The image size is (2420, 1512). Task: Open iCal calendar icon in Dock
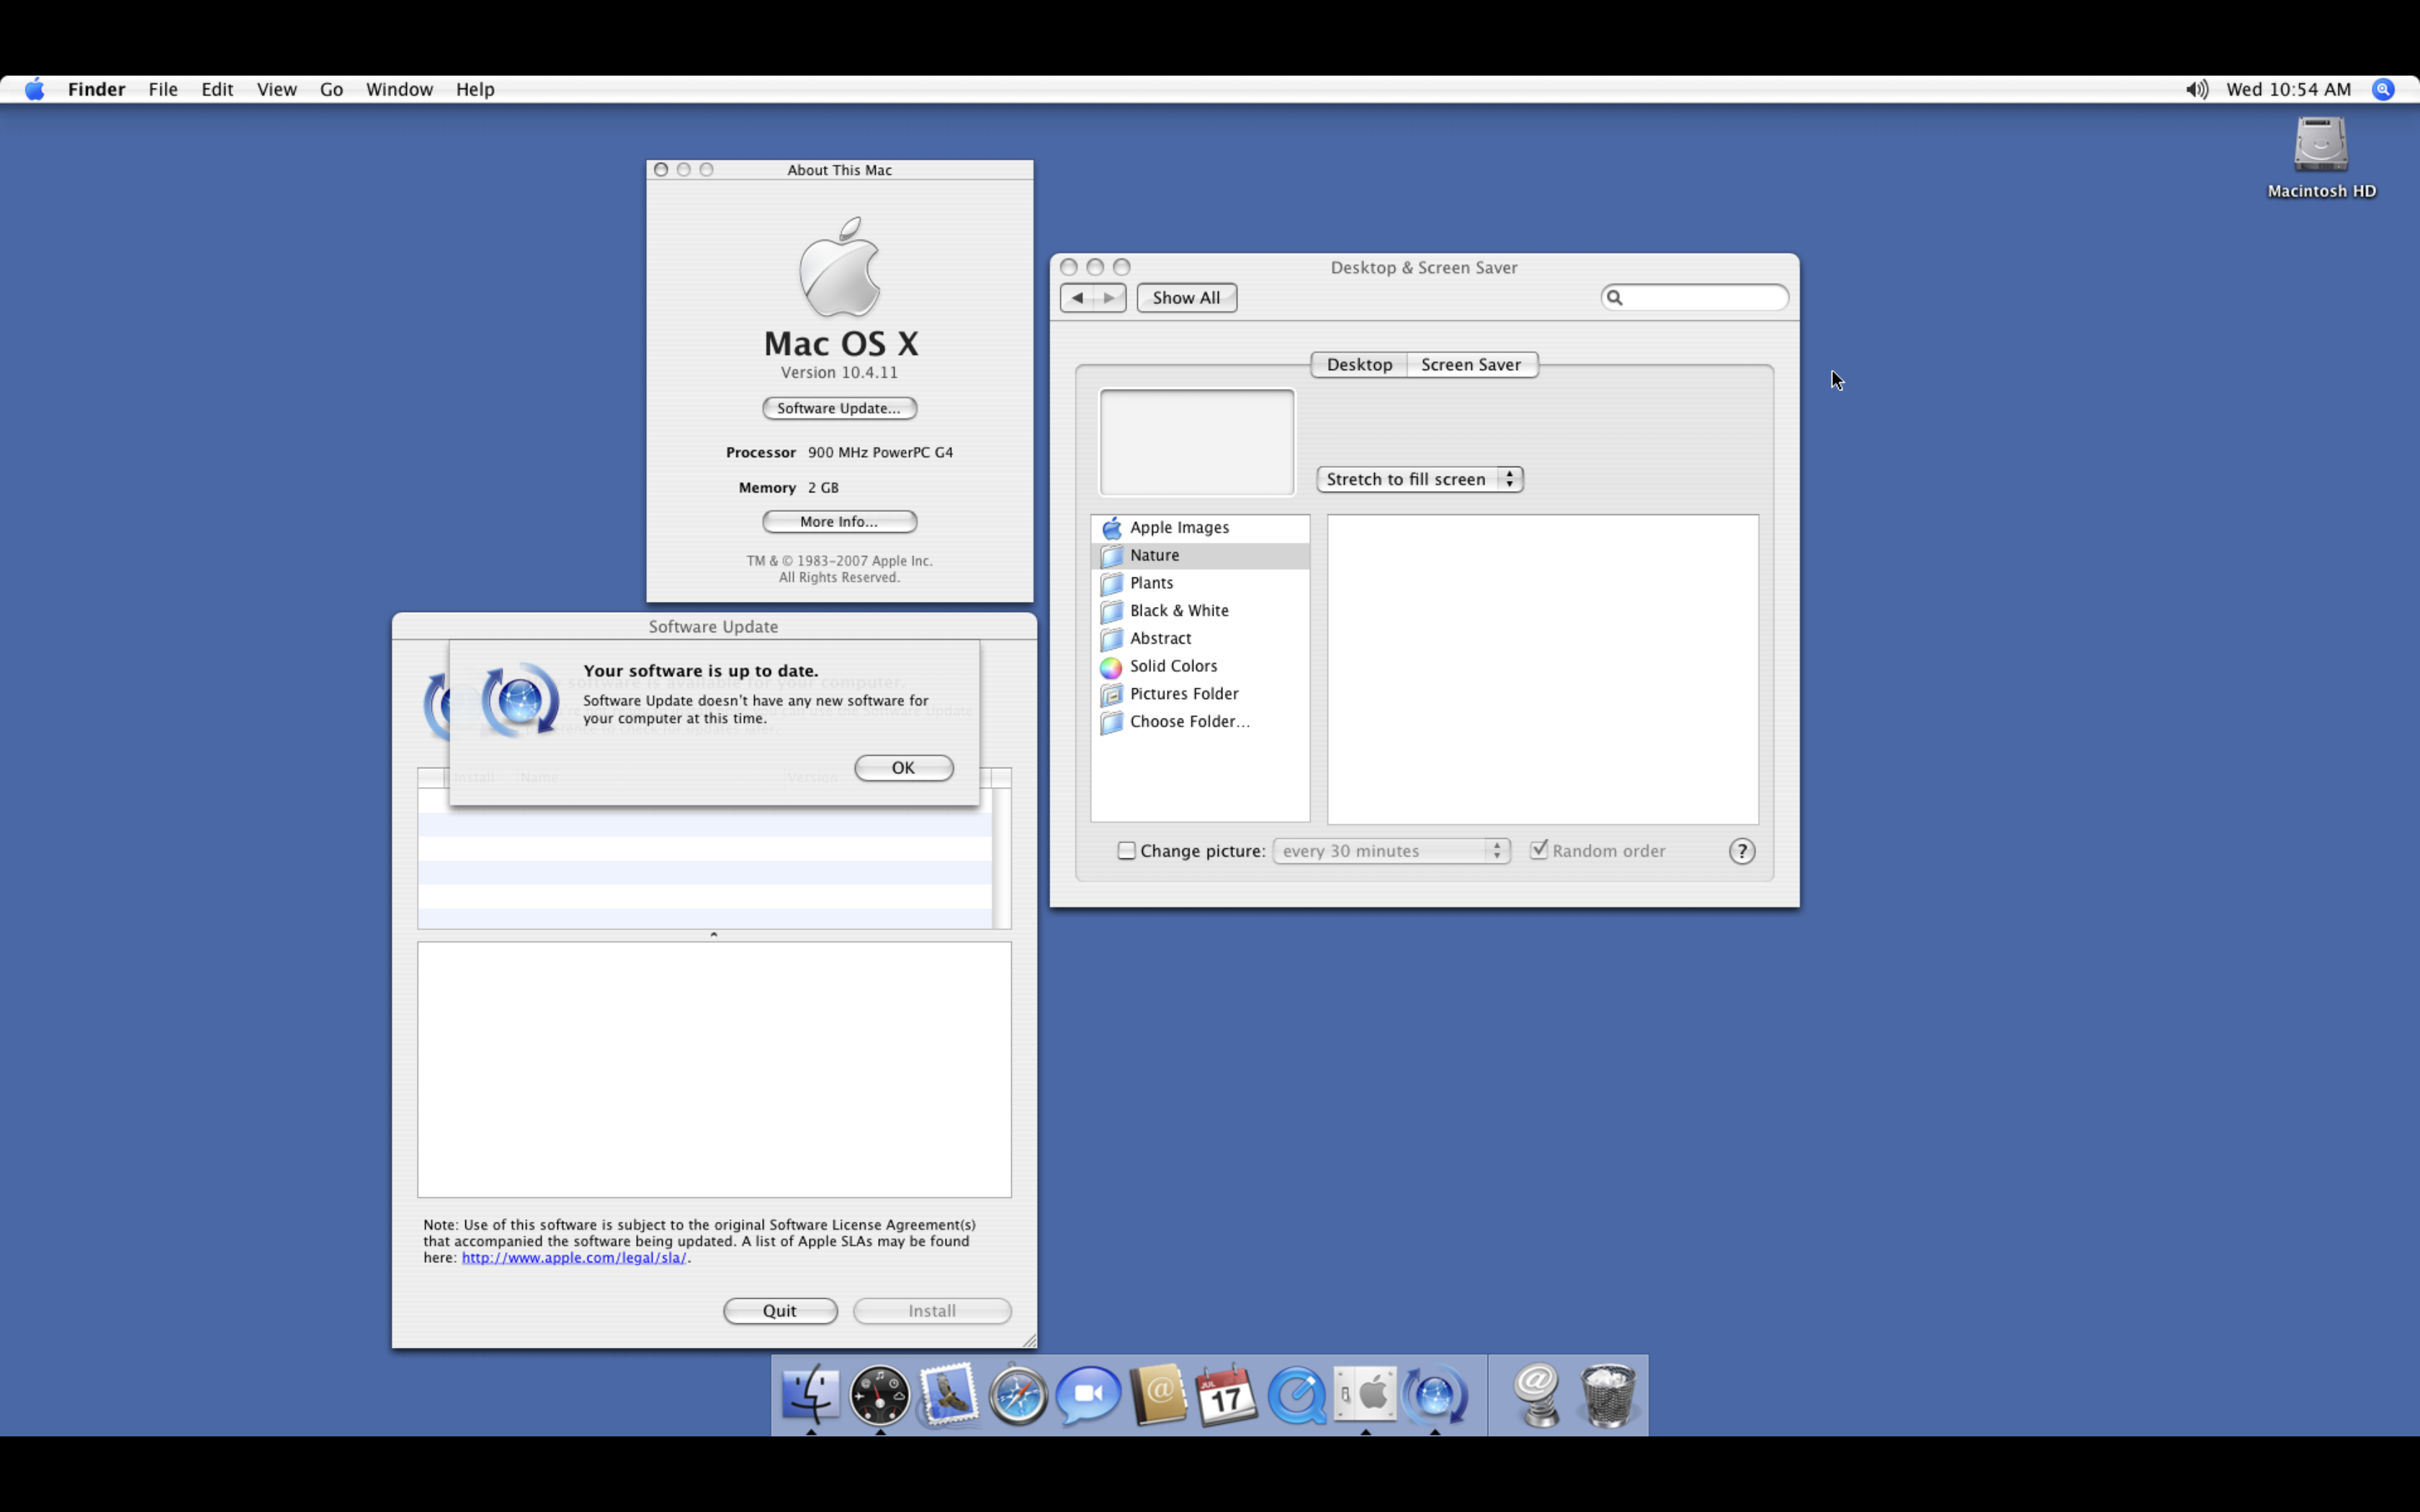1227,1394
